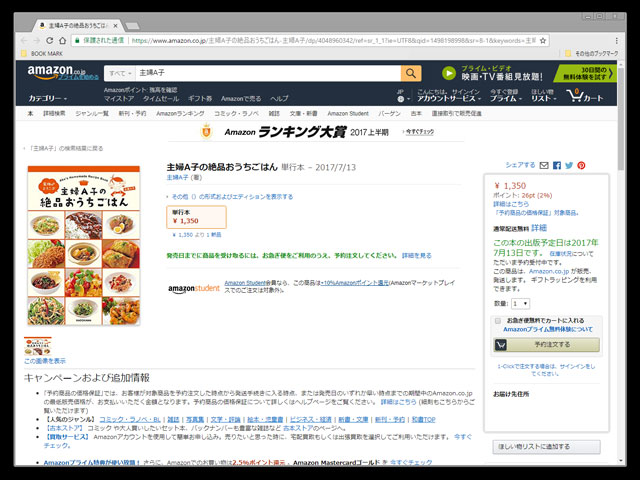Click the small cover thumbnail
640x480 pixels.
coord(38,346)
